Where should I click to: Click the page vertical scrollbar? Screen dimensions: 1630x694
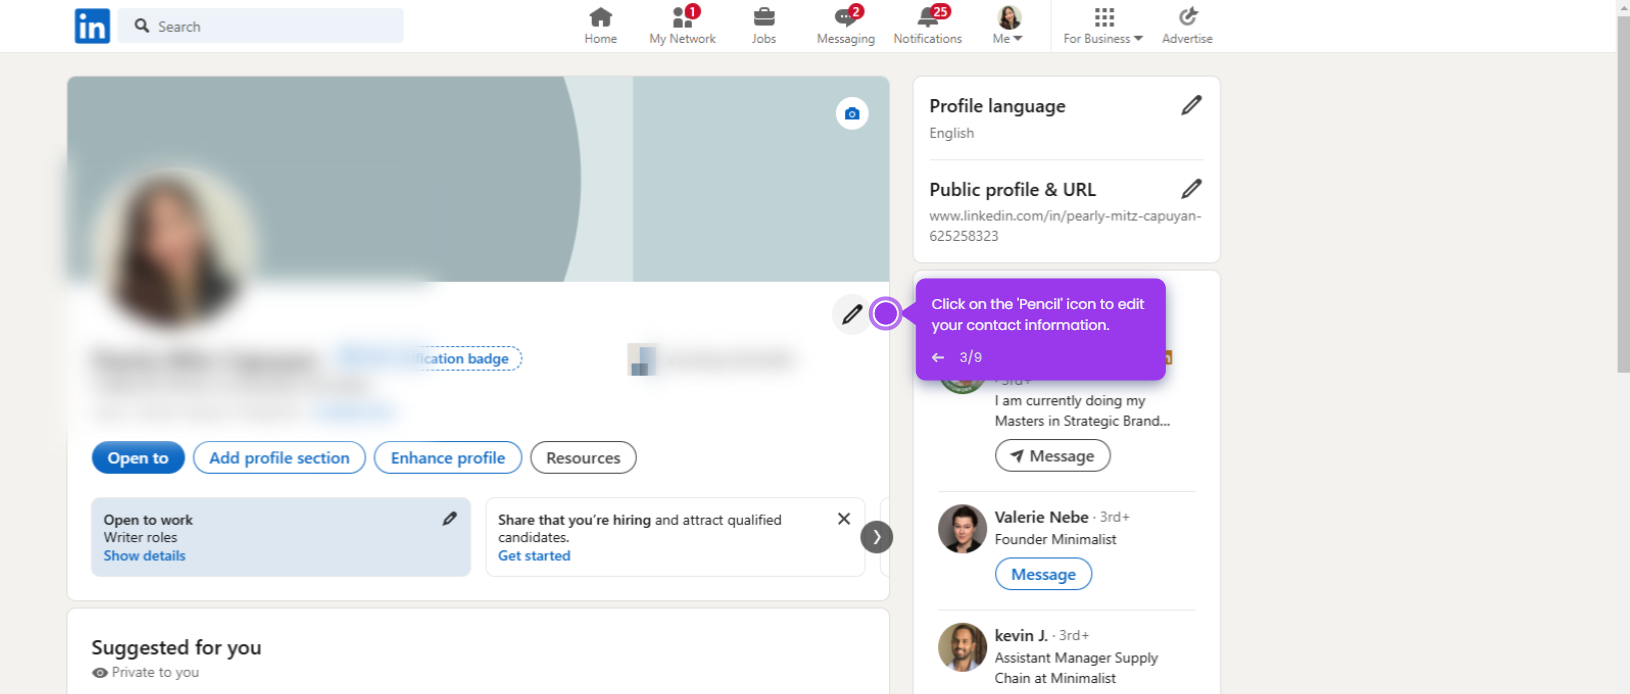coord(1623,195)
